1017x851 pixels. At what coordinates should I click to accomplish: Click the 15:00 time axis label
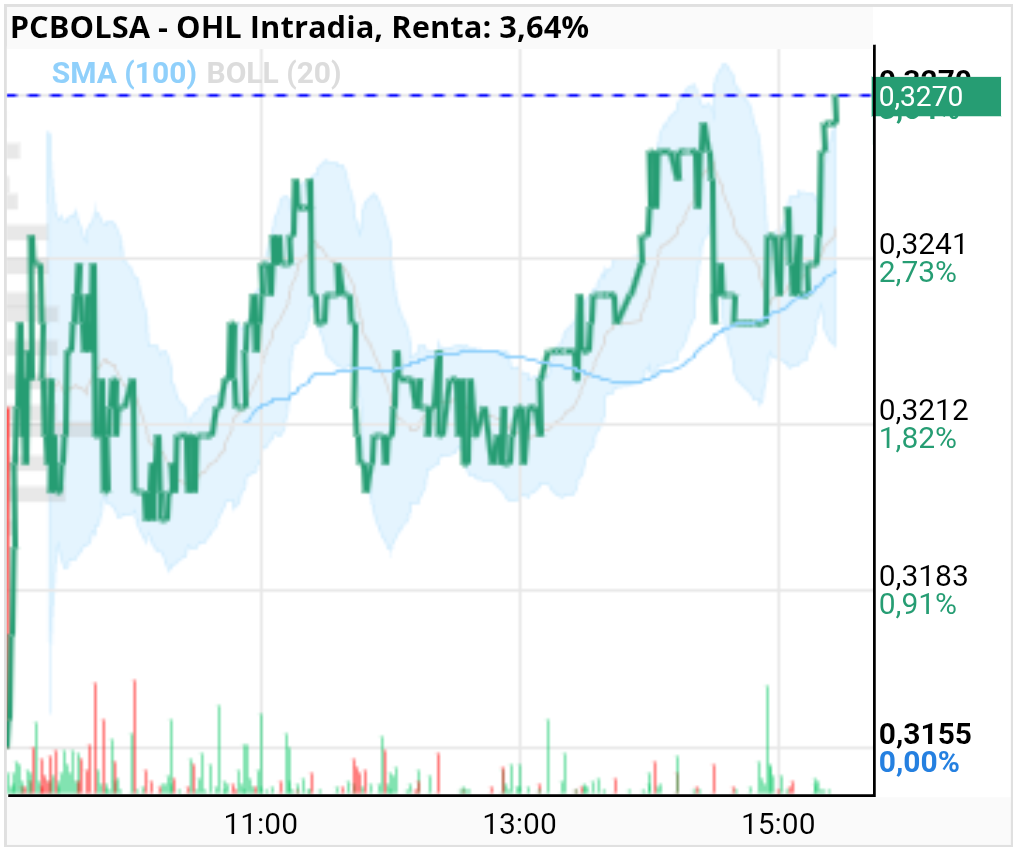pos(778,824)
